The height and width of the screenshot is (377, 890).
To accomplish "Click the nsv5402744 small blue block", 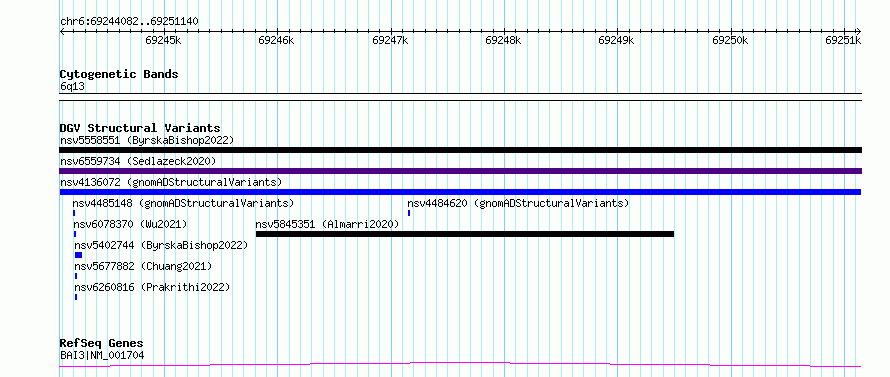I will 78,255.
